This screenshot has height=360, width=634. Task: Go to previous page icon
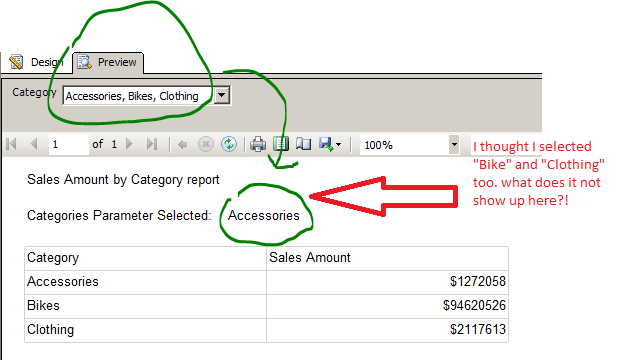point(34,144)
